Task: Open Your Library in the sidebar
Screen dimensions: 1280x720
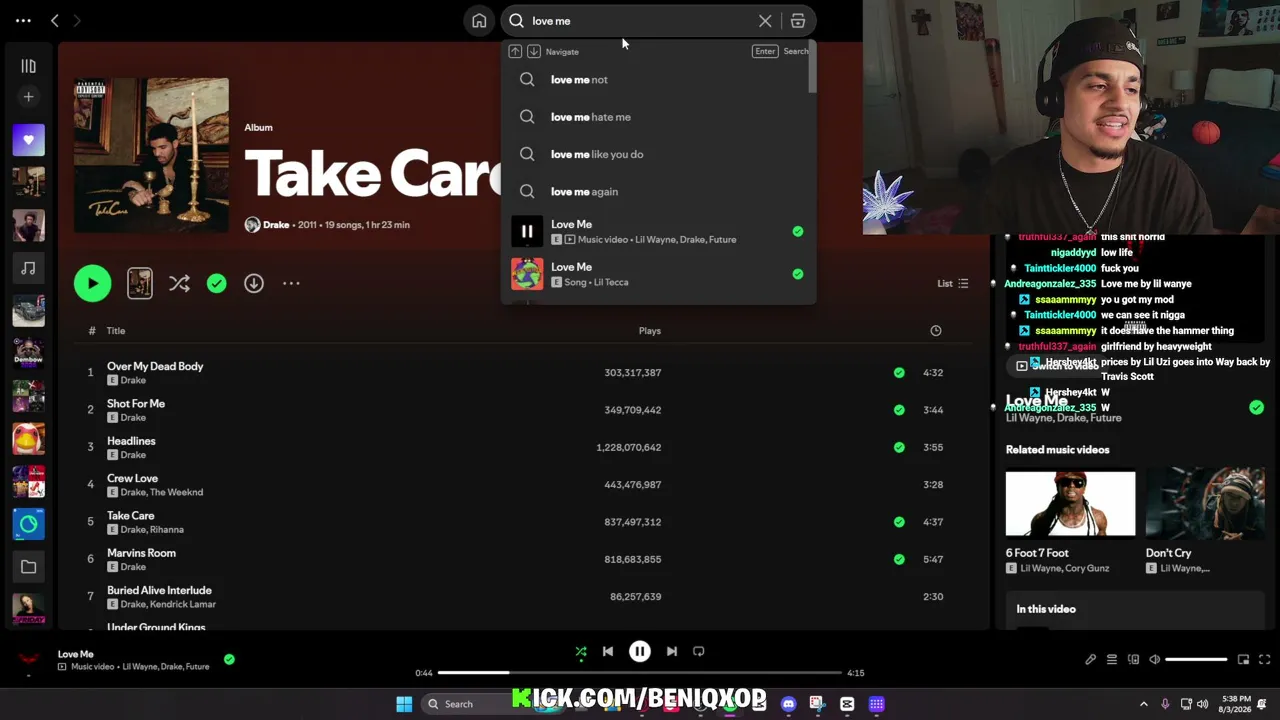Action: point(28,66)
